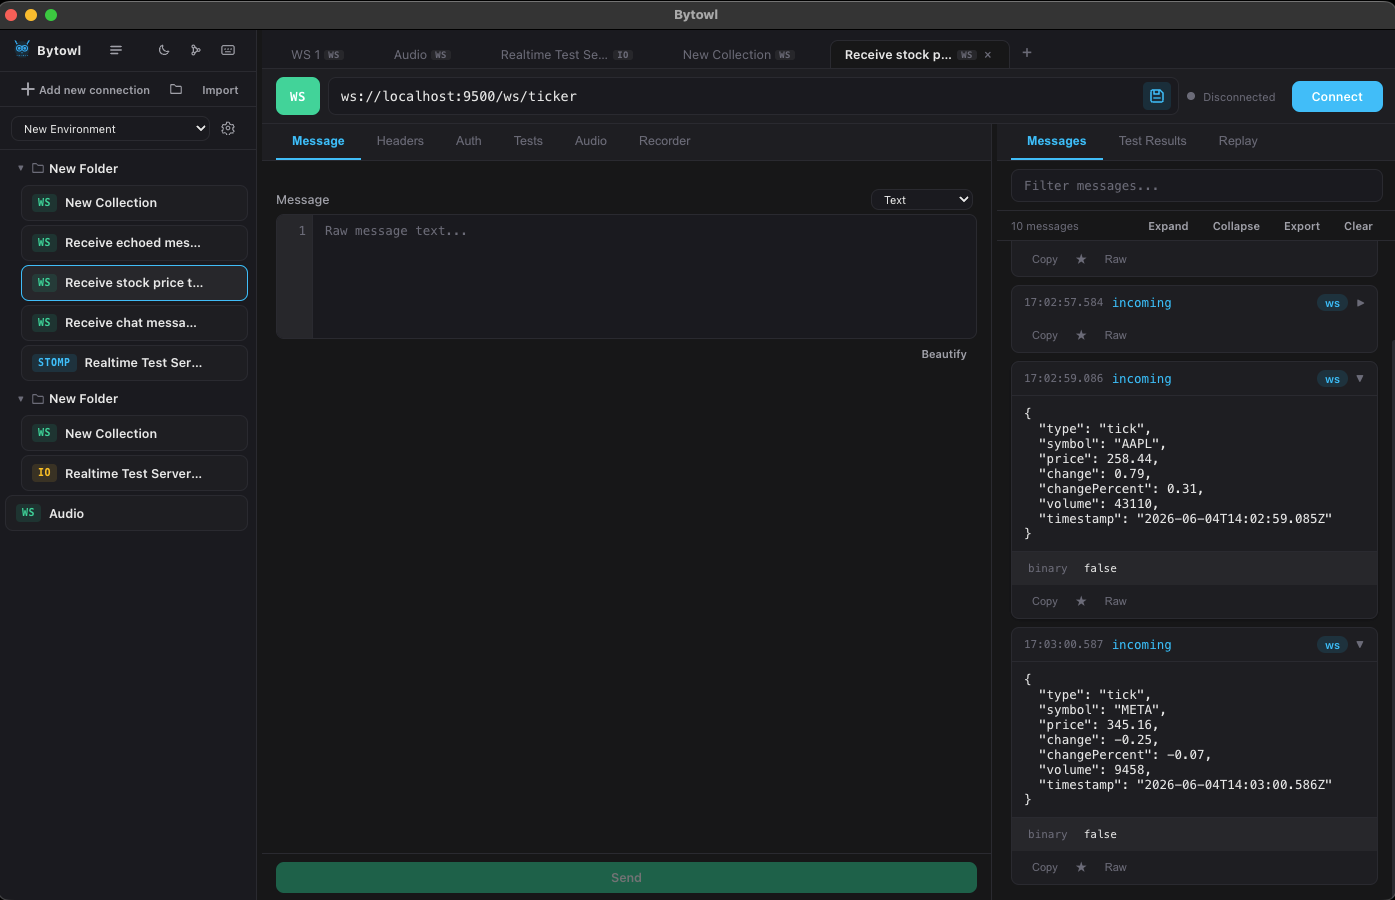Click WS icon of Audio sidebar item
The width and height of the screenshot is (1395, 900).
tap(28, 513)
